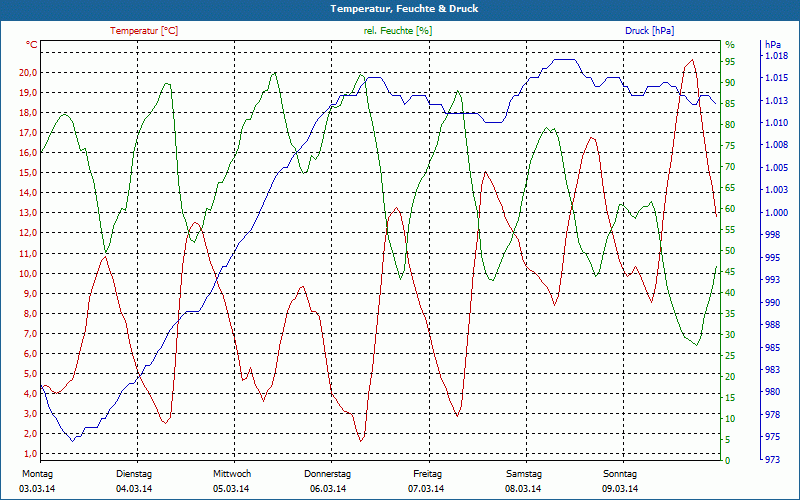
Task: Click the green "%" axis unit label
Action: pos(730,45)
